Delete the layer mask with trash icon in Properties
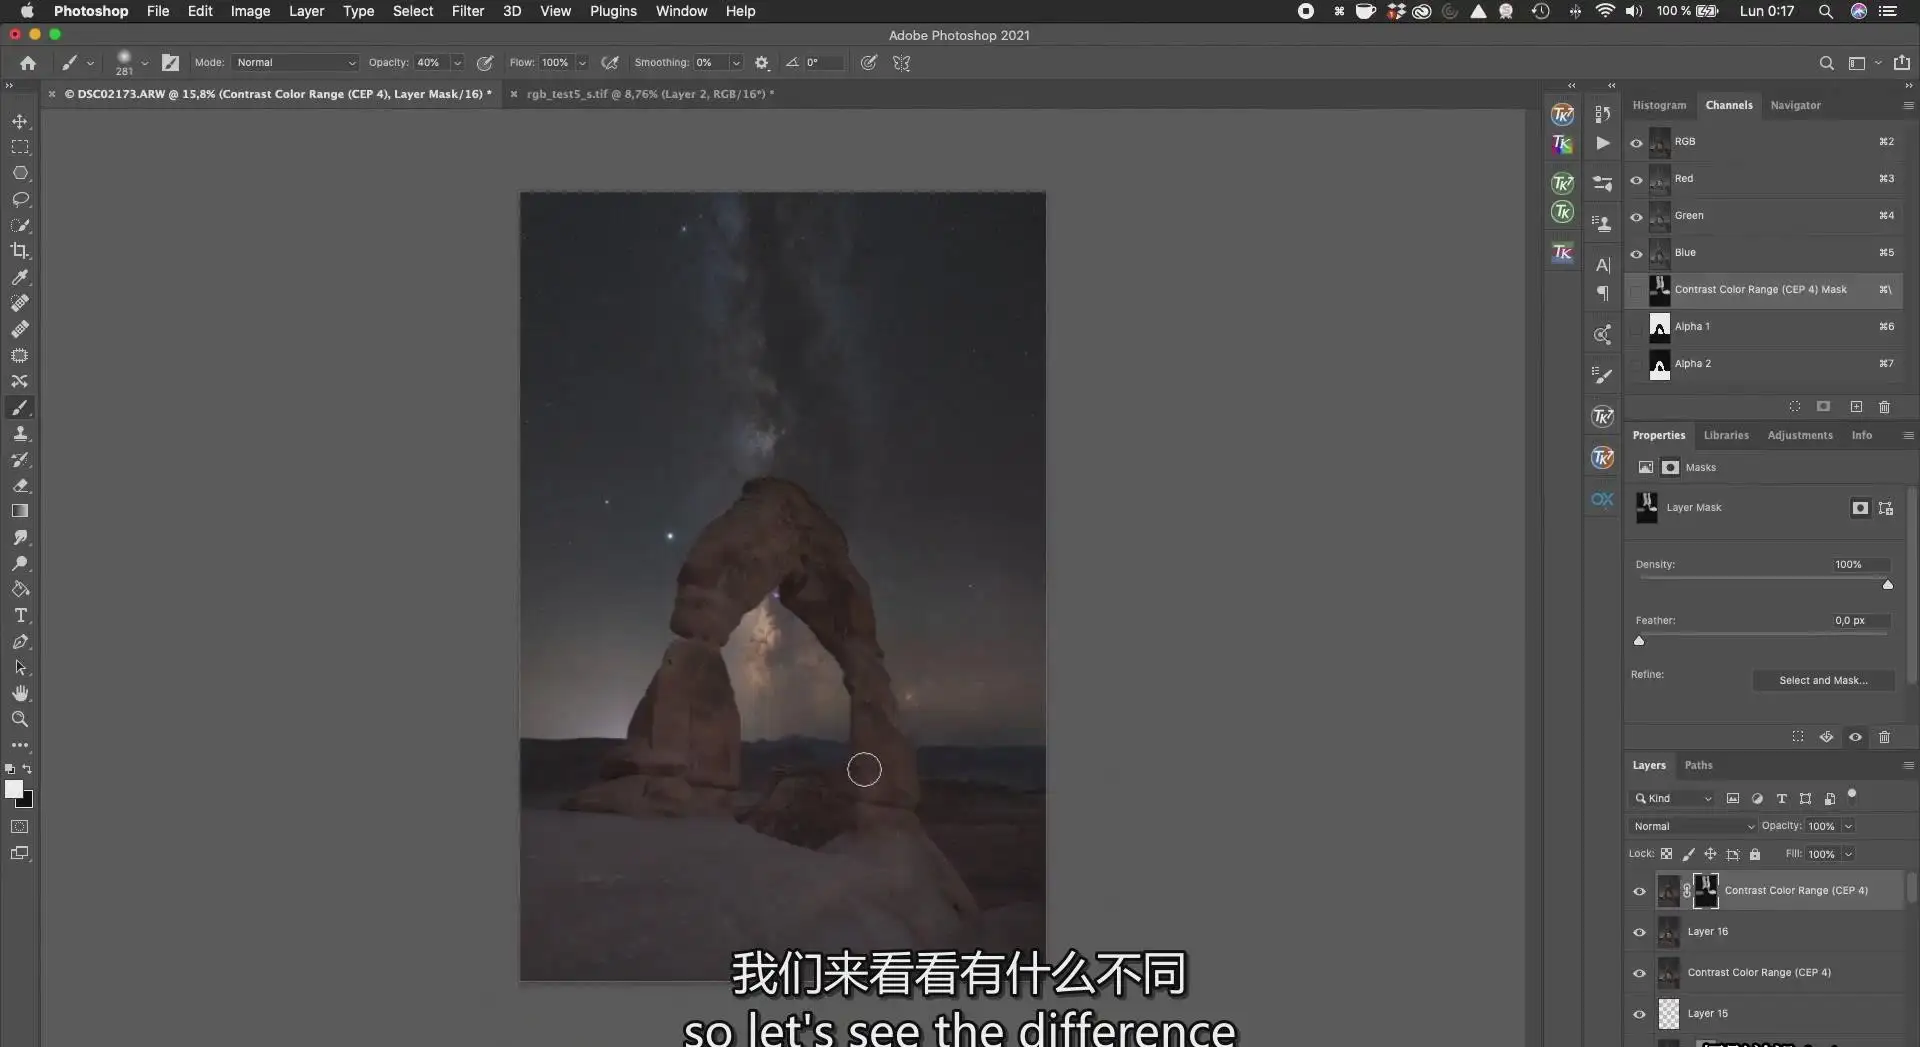 point(1884,737)
